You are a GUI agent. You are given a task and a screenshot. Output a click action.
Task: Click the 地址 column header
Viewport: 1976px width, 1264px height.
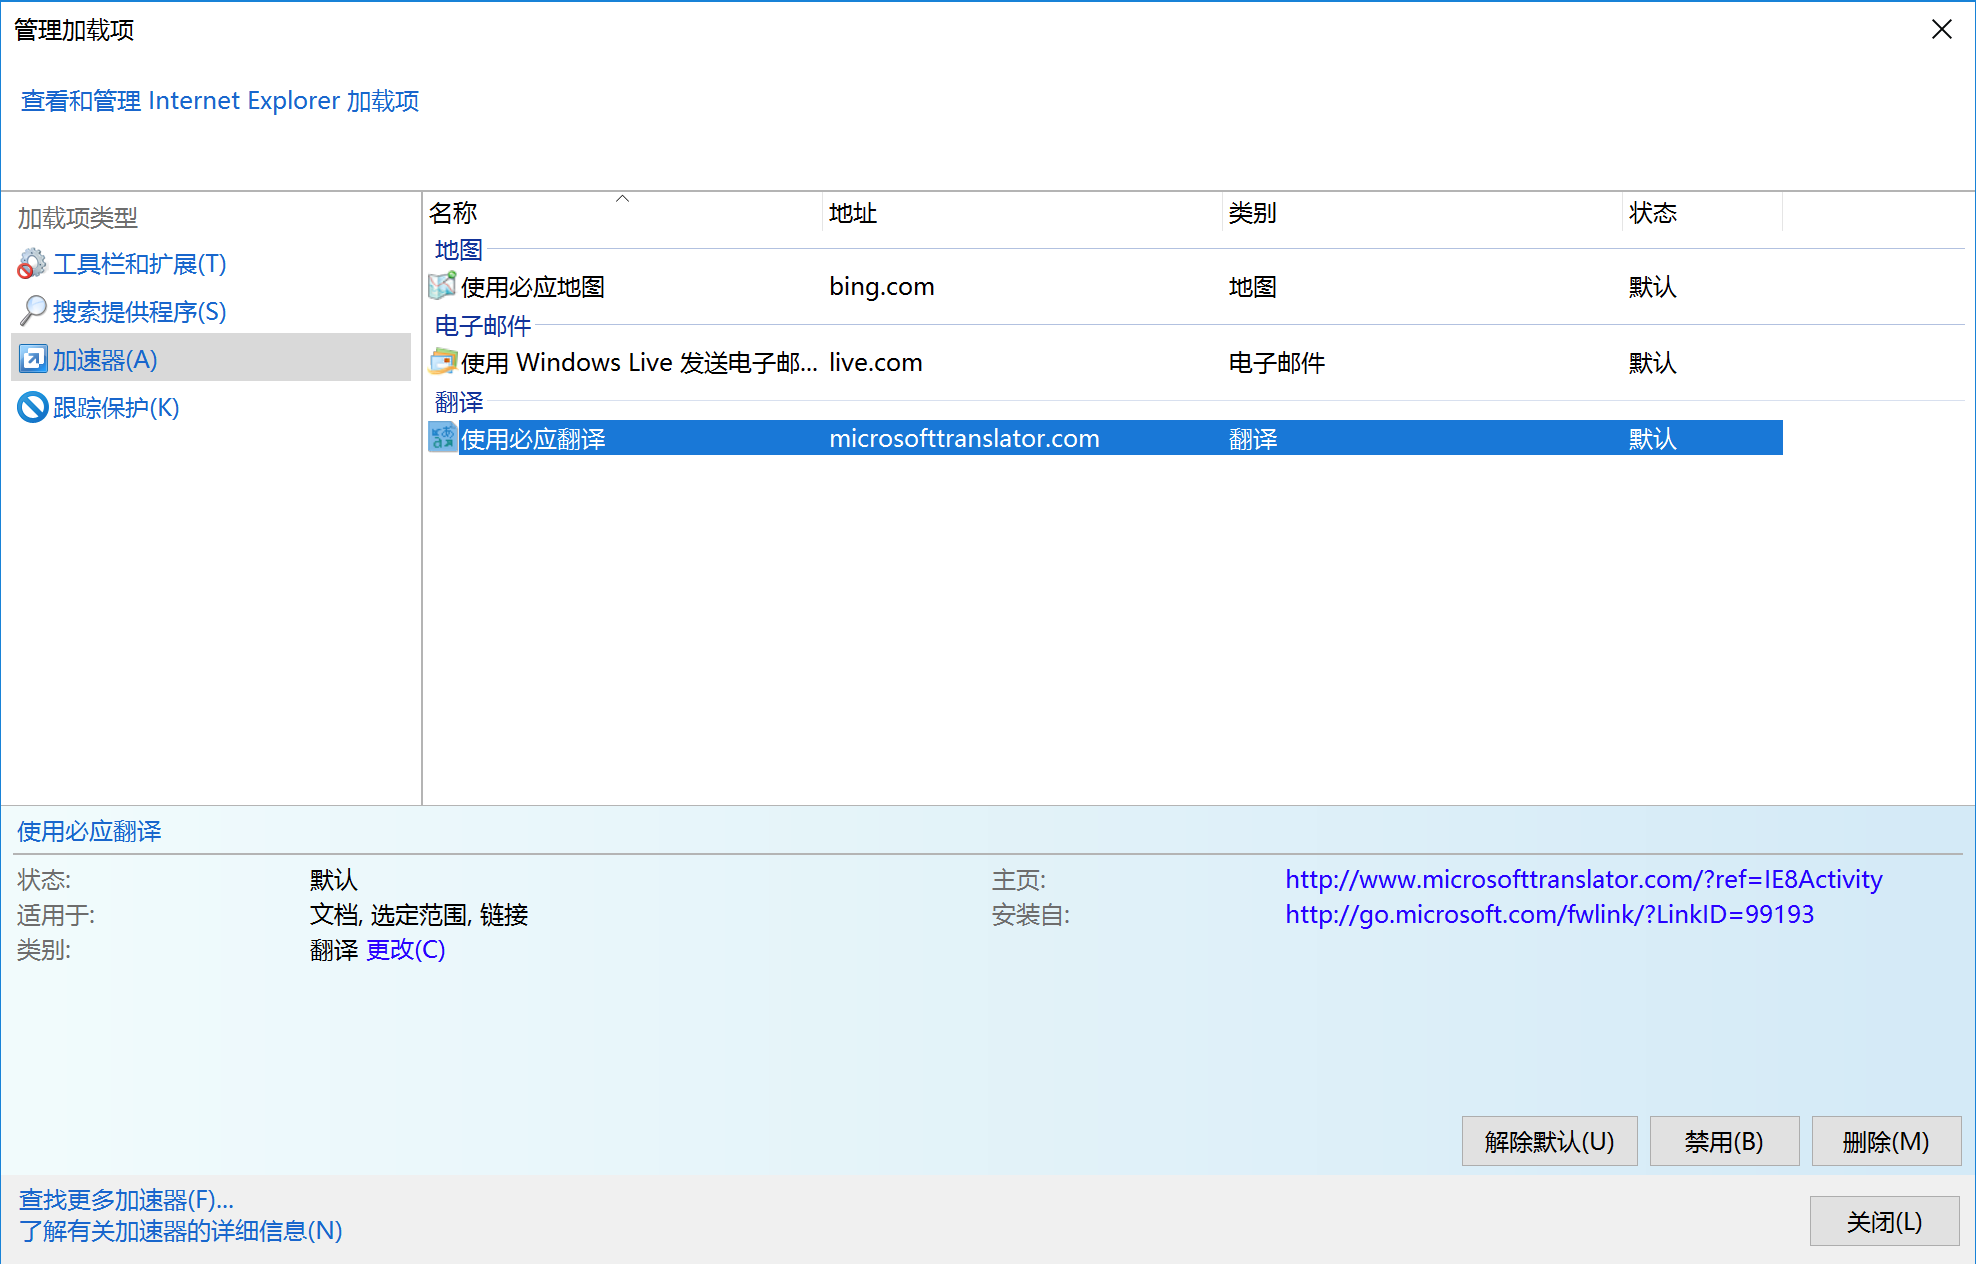852,212
